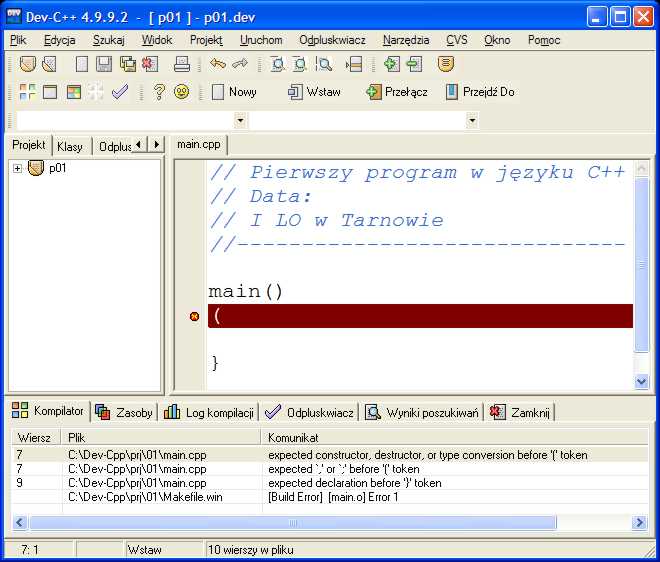Click the Debug checkmark toolbar icon

121,92
